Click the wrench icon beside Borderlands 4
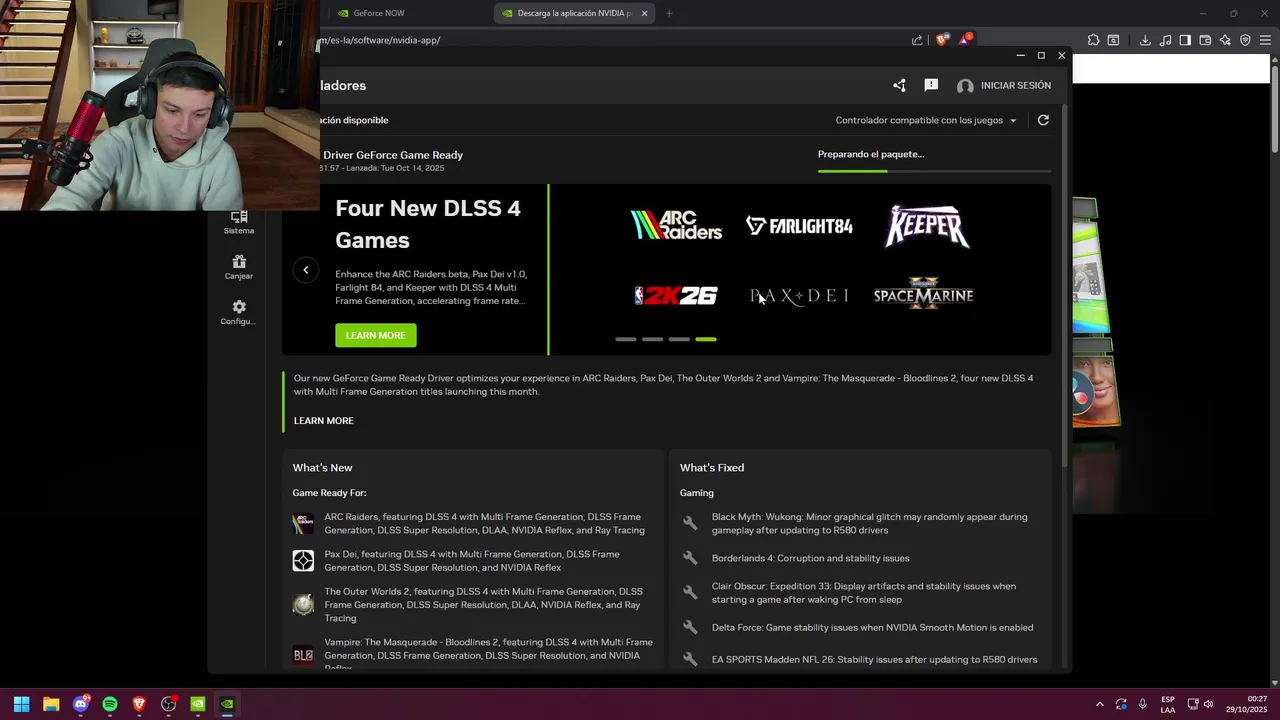 (x=690, y=558)
